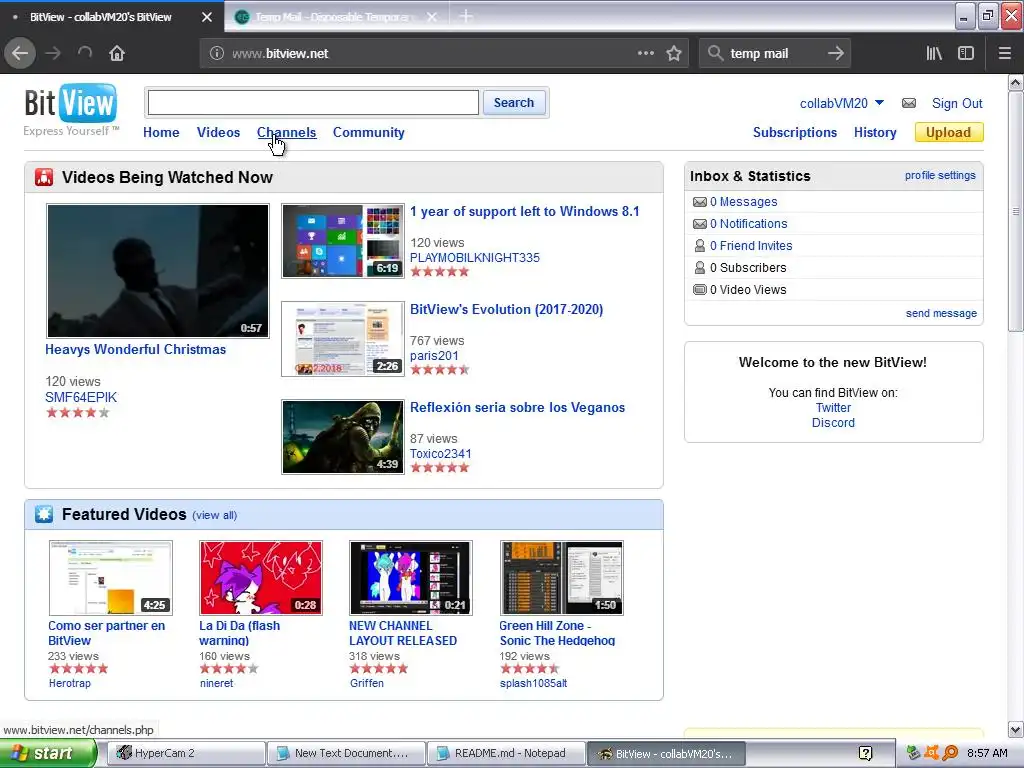
Task: Rate with stars under SMF64EPIK
Action: [77, 413]
